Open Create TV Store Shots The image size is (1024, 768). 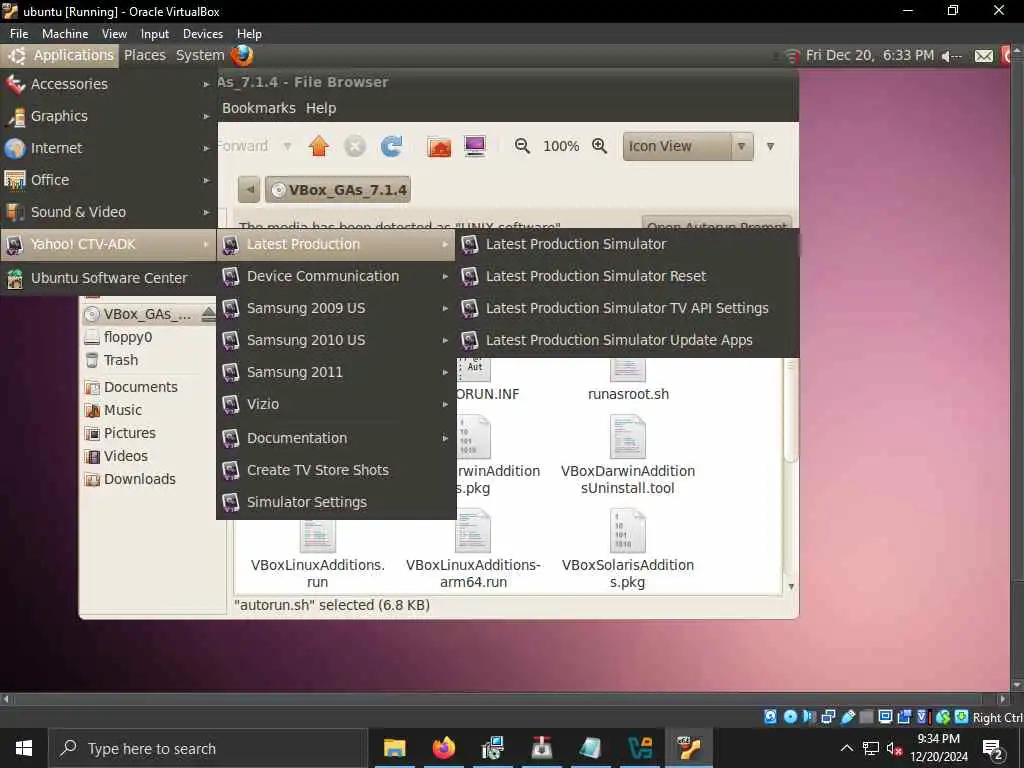pos(336,470)
